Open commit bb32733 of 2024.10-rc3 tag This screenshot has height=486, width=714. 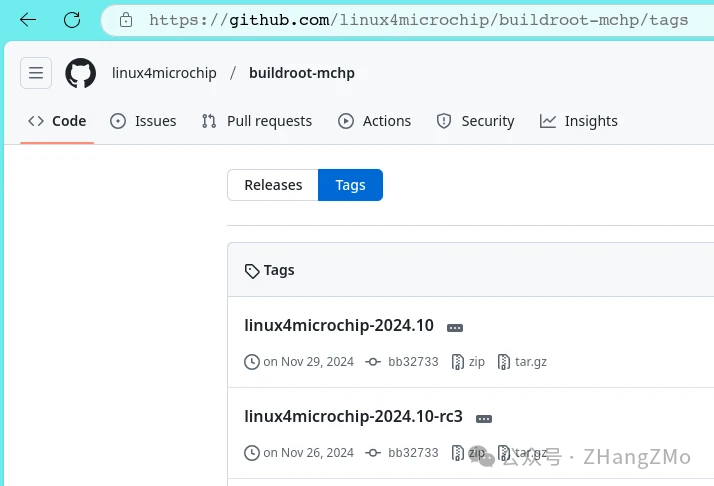[x=413, y=453]
